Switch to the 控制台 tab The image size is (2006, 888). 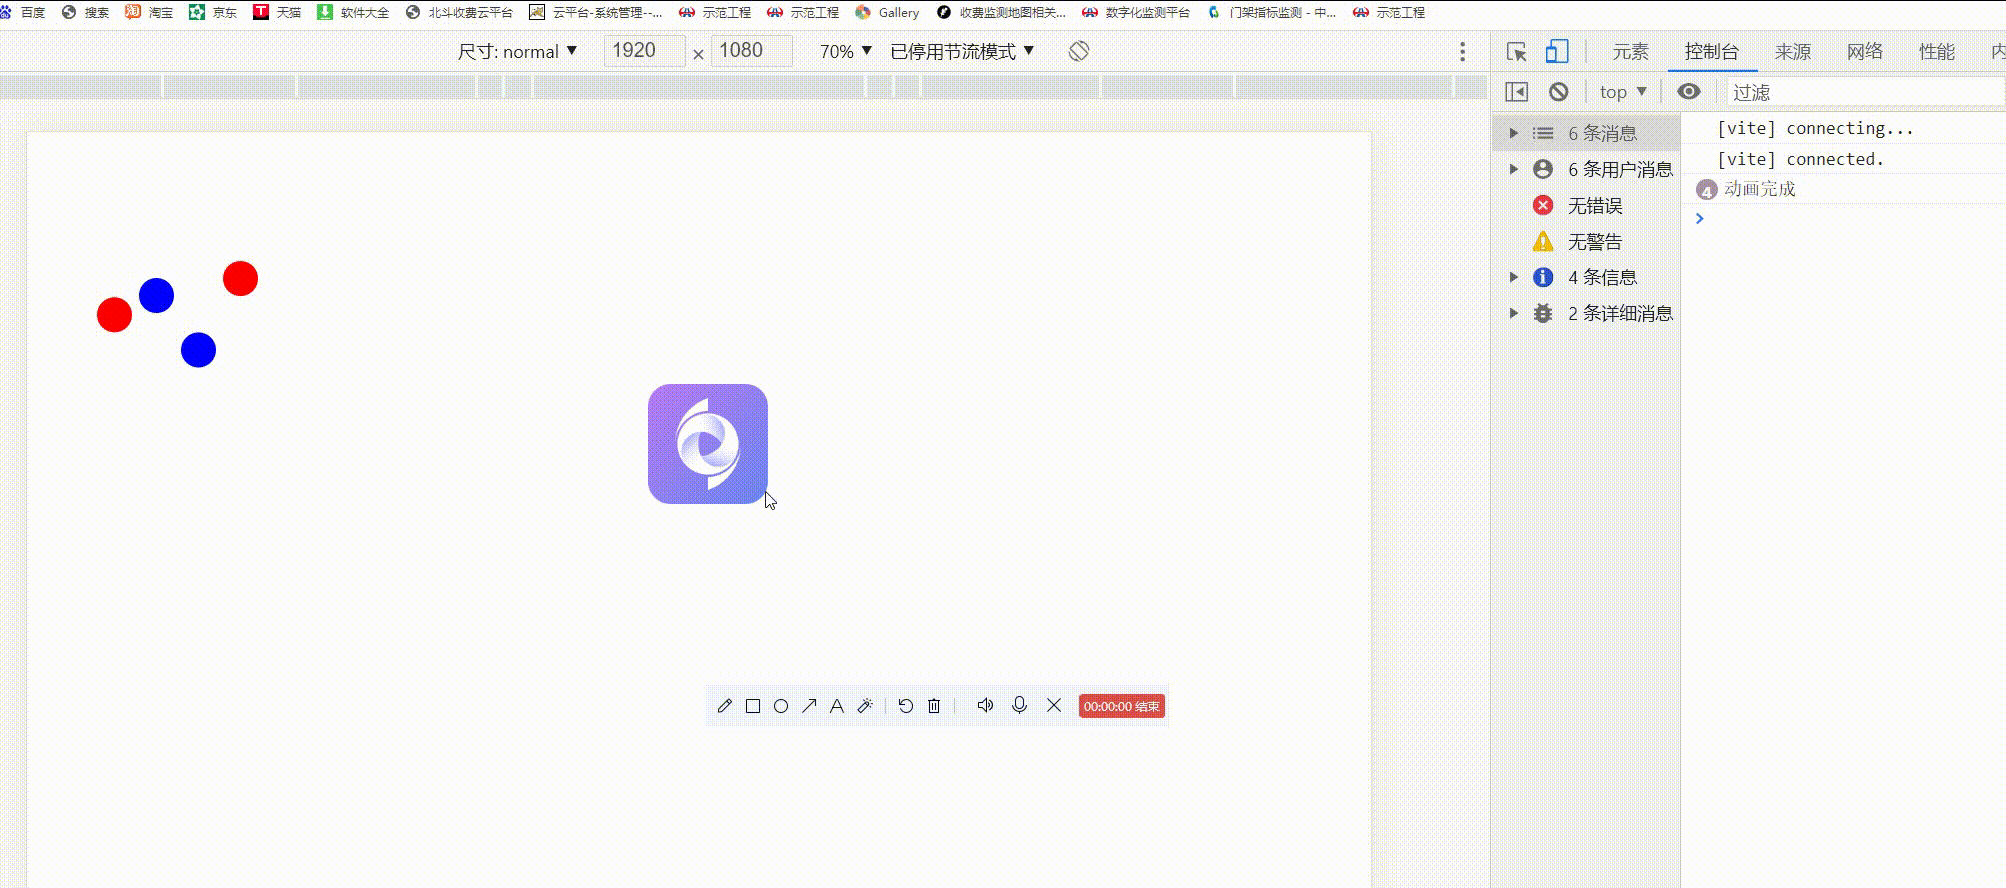click(x=1711, y=52)
